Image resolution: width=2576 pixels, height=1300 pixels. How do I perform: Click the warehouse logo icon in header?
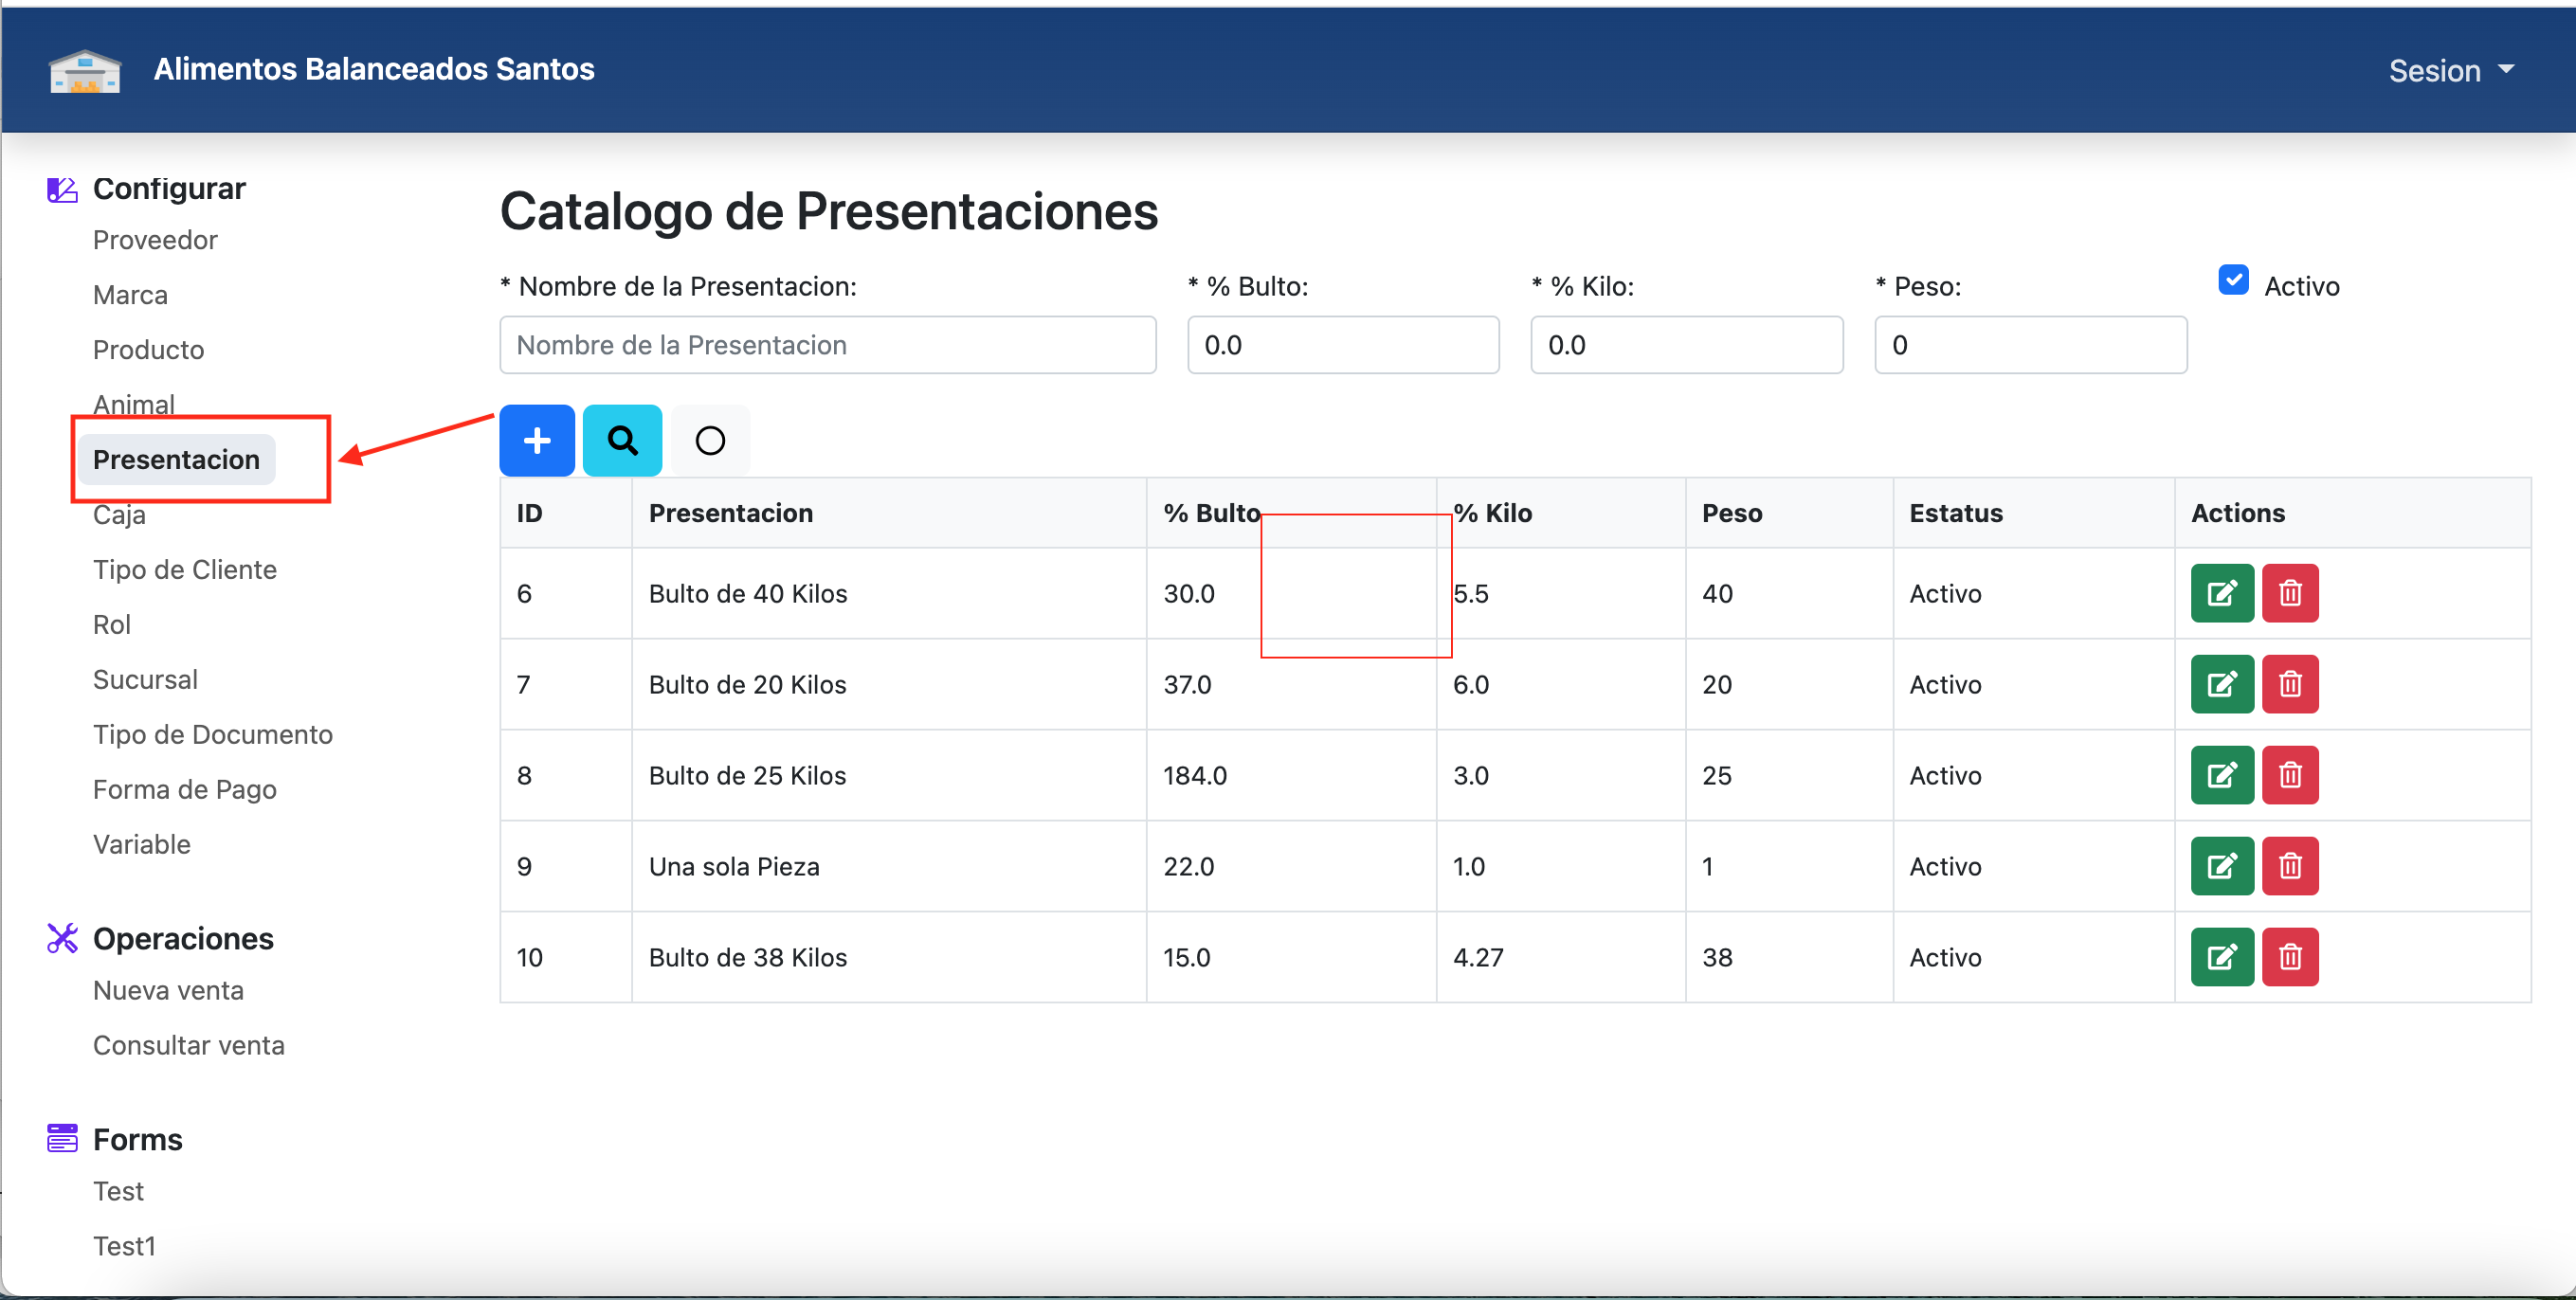[85, 71]
